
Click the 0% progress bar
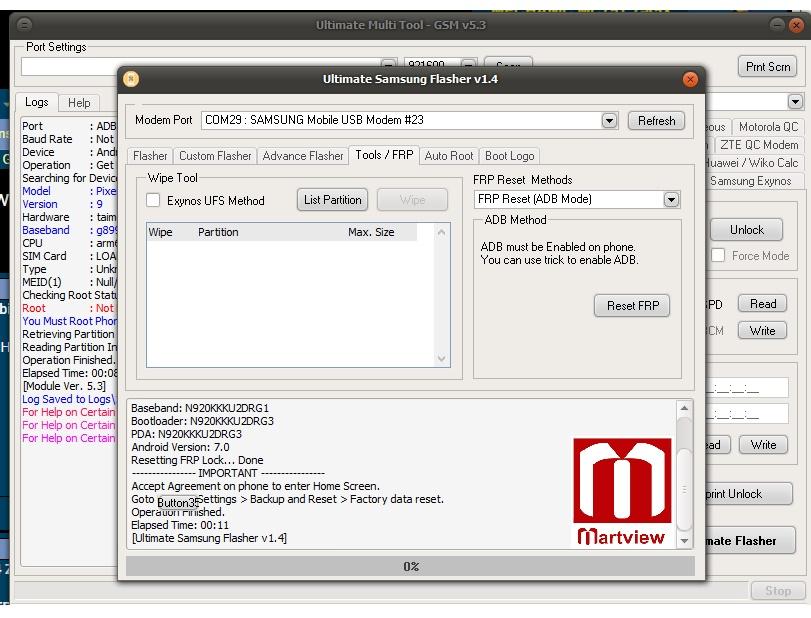point(410,566)
